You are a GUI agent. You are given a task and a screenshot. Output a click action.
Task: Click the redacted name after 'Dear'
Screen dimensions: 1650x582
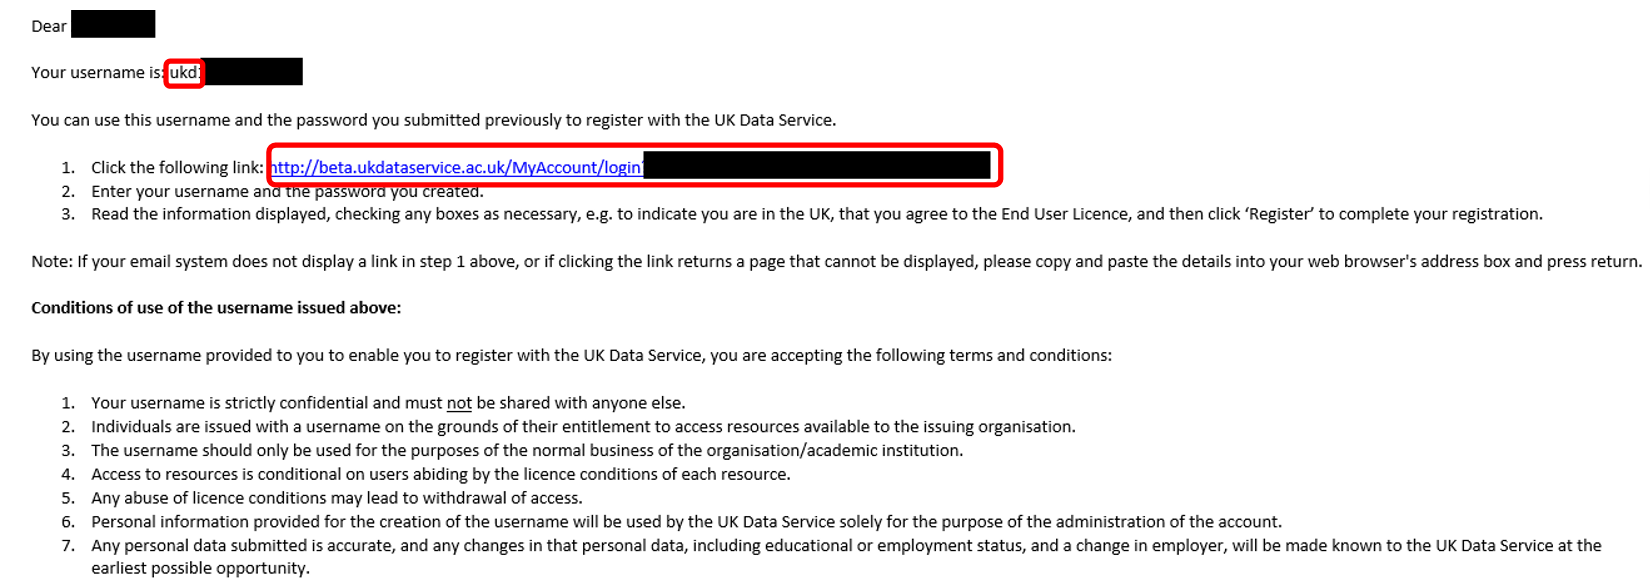[x=113, y=24]
